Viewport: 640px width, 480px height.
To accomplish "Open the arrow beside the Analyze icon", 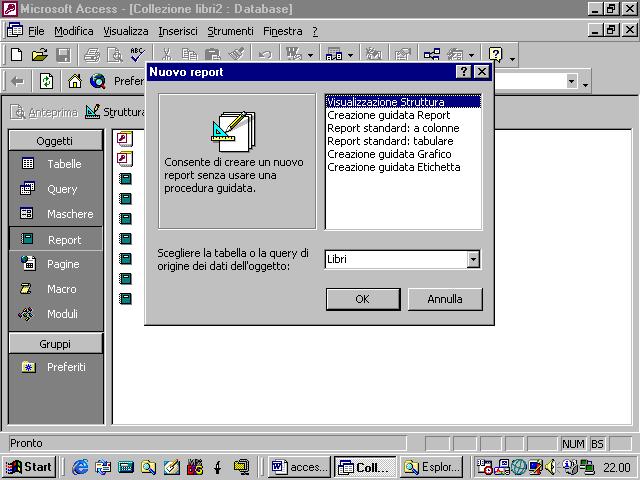I will (x=350, y=55).
